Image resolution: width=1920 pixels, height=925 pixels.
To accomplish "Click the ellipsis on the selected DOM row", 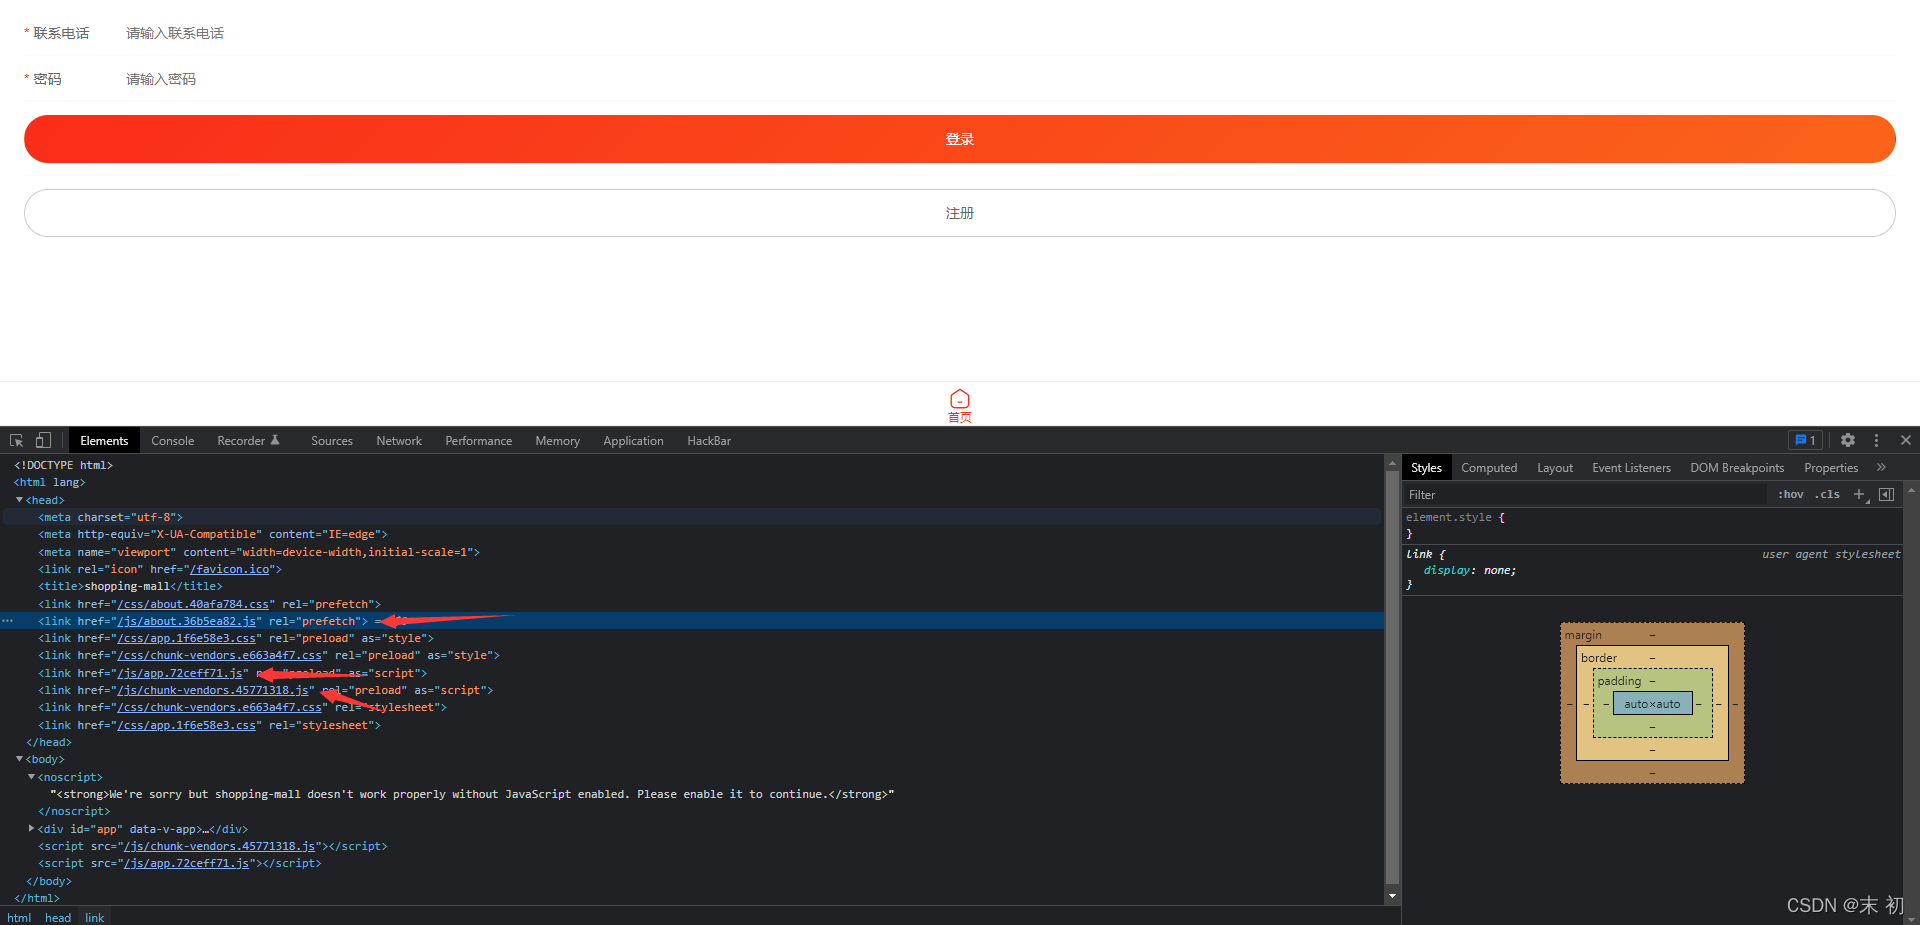I will click(x=8, y=621).
